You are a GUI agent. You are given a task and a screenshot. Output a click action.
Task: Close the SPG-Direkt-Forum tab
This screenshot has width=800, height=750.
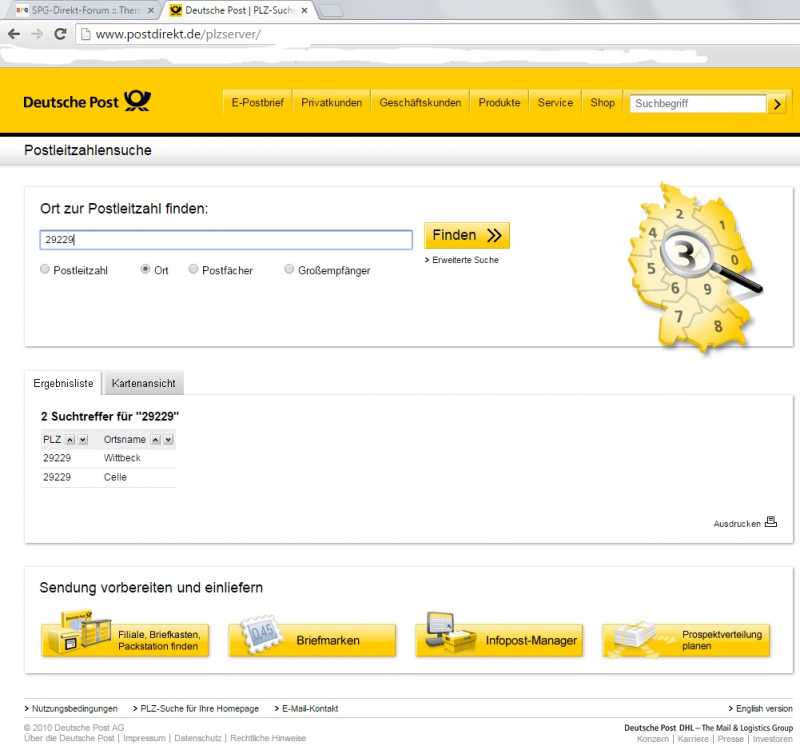coord(151,10)
